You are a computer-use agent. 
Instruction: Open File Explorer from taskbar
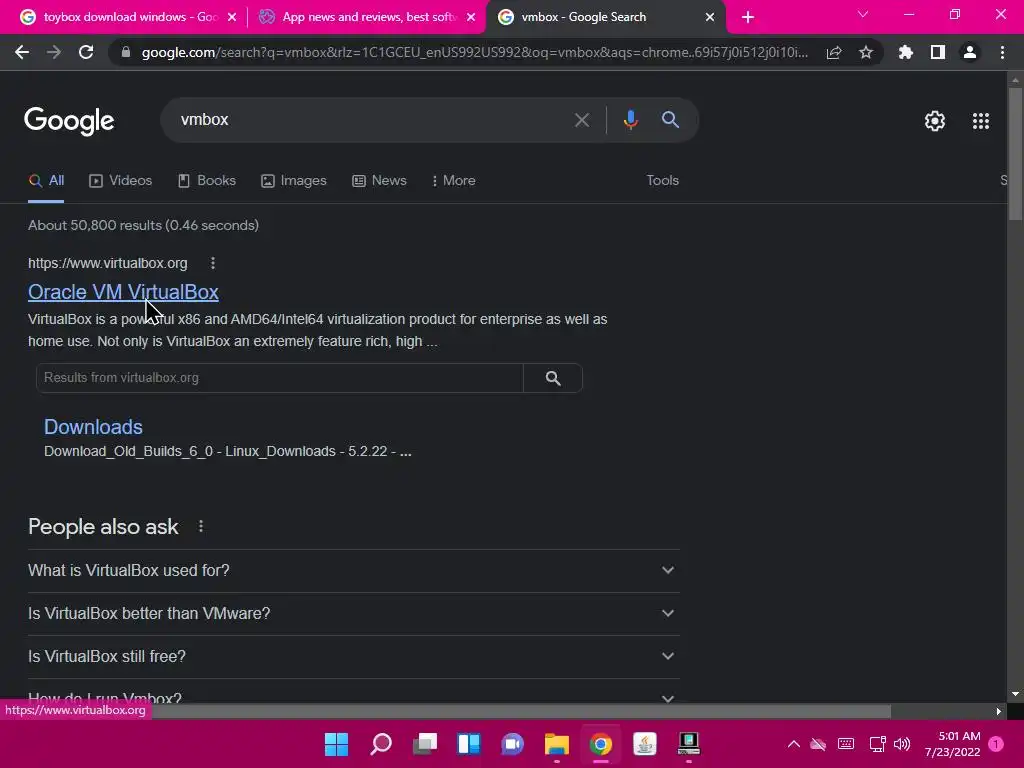(x=556, y=744)
